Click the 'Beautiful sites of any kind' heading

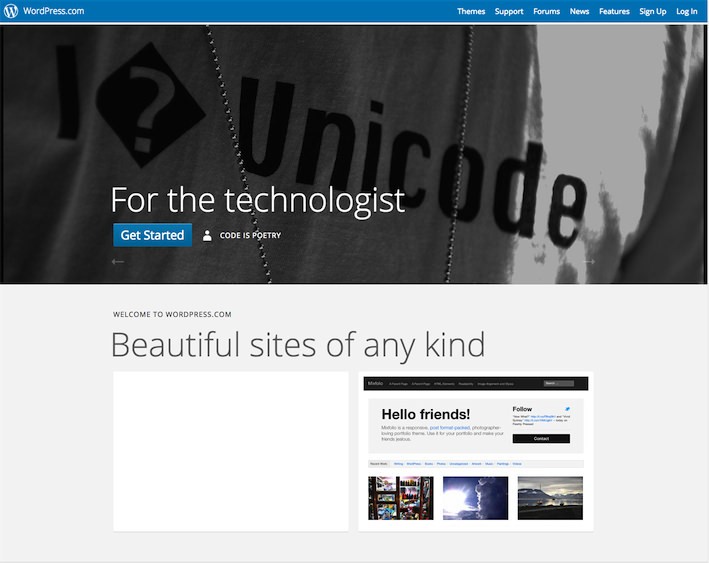298,345
